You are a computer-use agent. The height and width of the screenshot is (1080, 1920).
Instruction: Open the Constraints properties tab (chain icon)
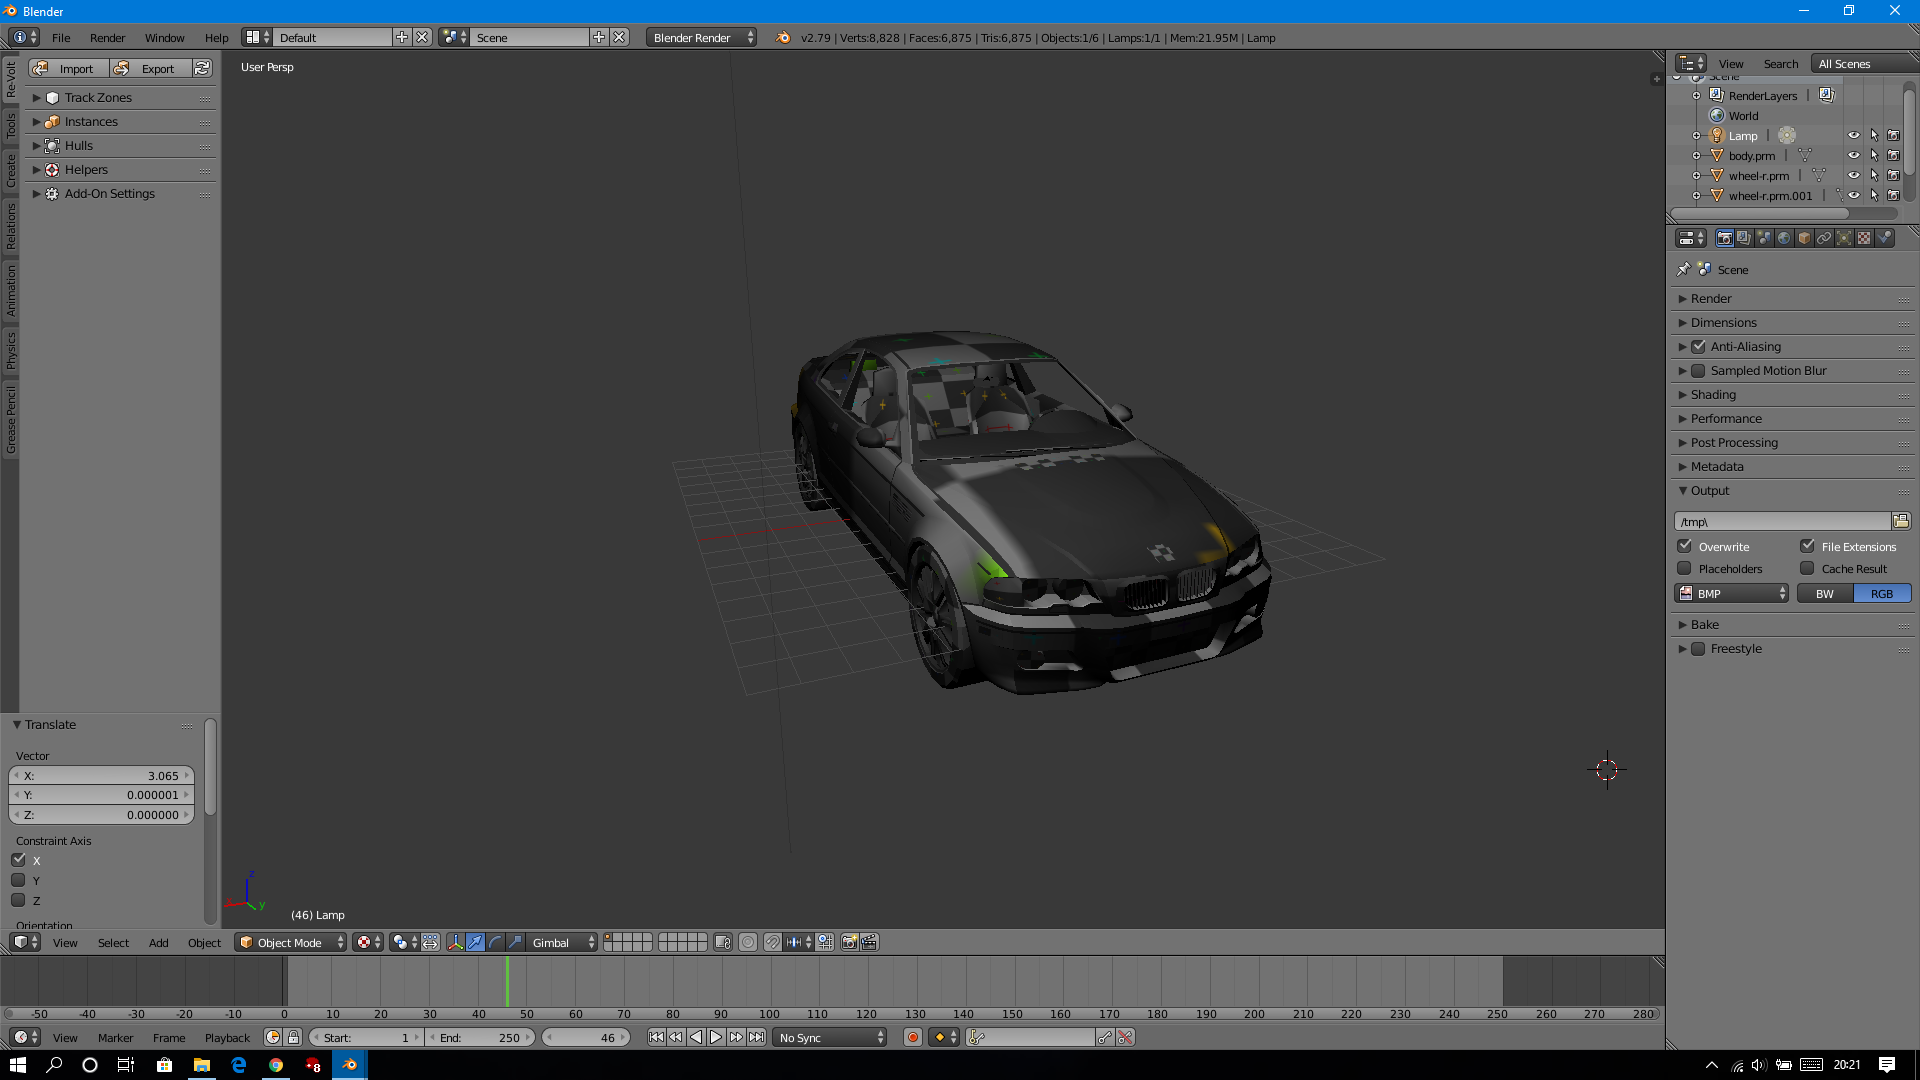(x=1824, y=238)
